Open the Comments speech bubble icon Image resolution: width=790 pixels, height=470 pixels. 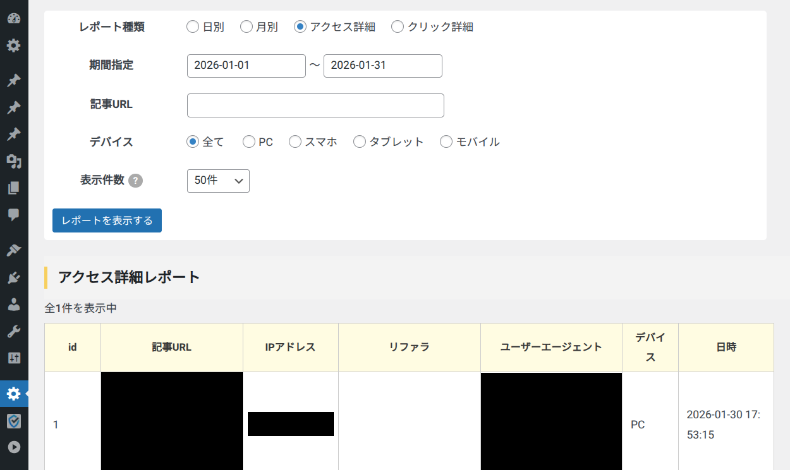coord(14,215)
